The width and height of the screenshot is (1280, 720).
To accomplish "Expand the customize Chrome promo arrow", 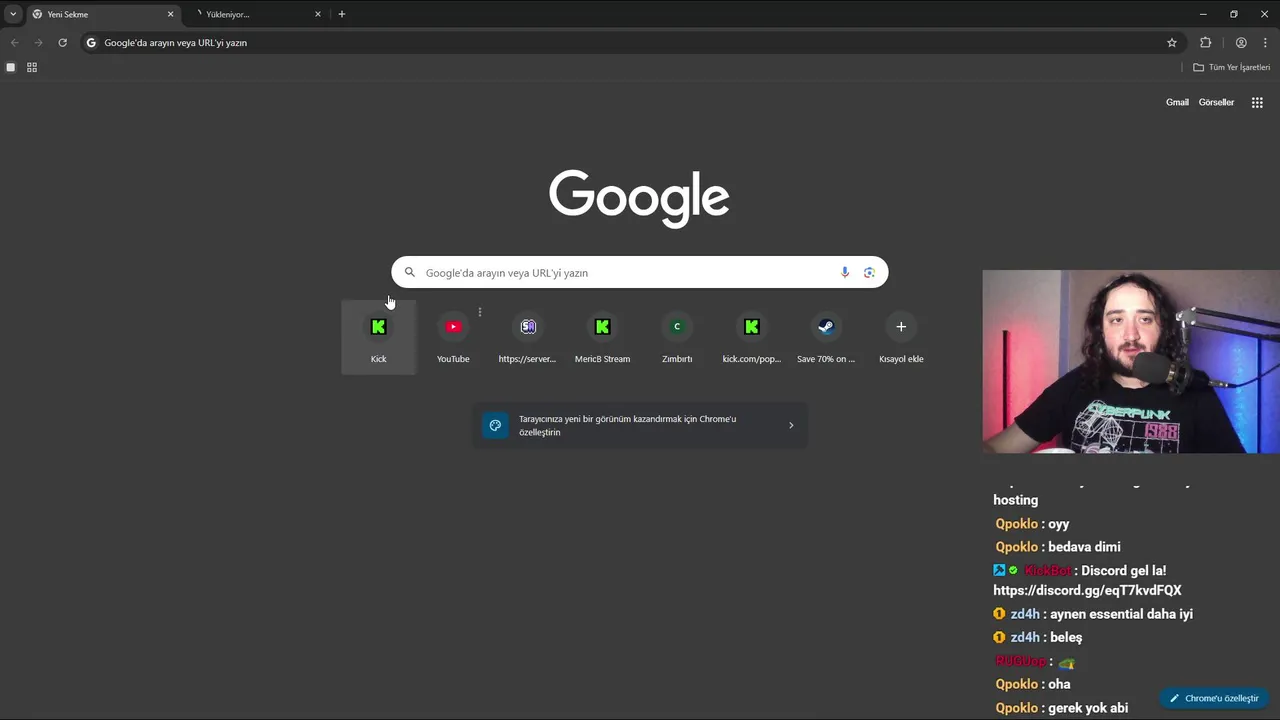I will [791, 425].
